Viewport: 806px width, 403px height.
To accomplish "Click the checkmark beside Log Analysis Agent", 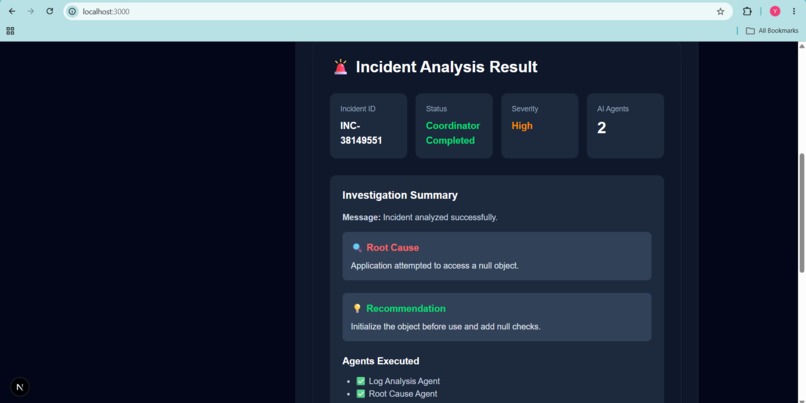I will tap(361, 381).
